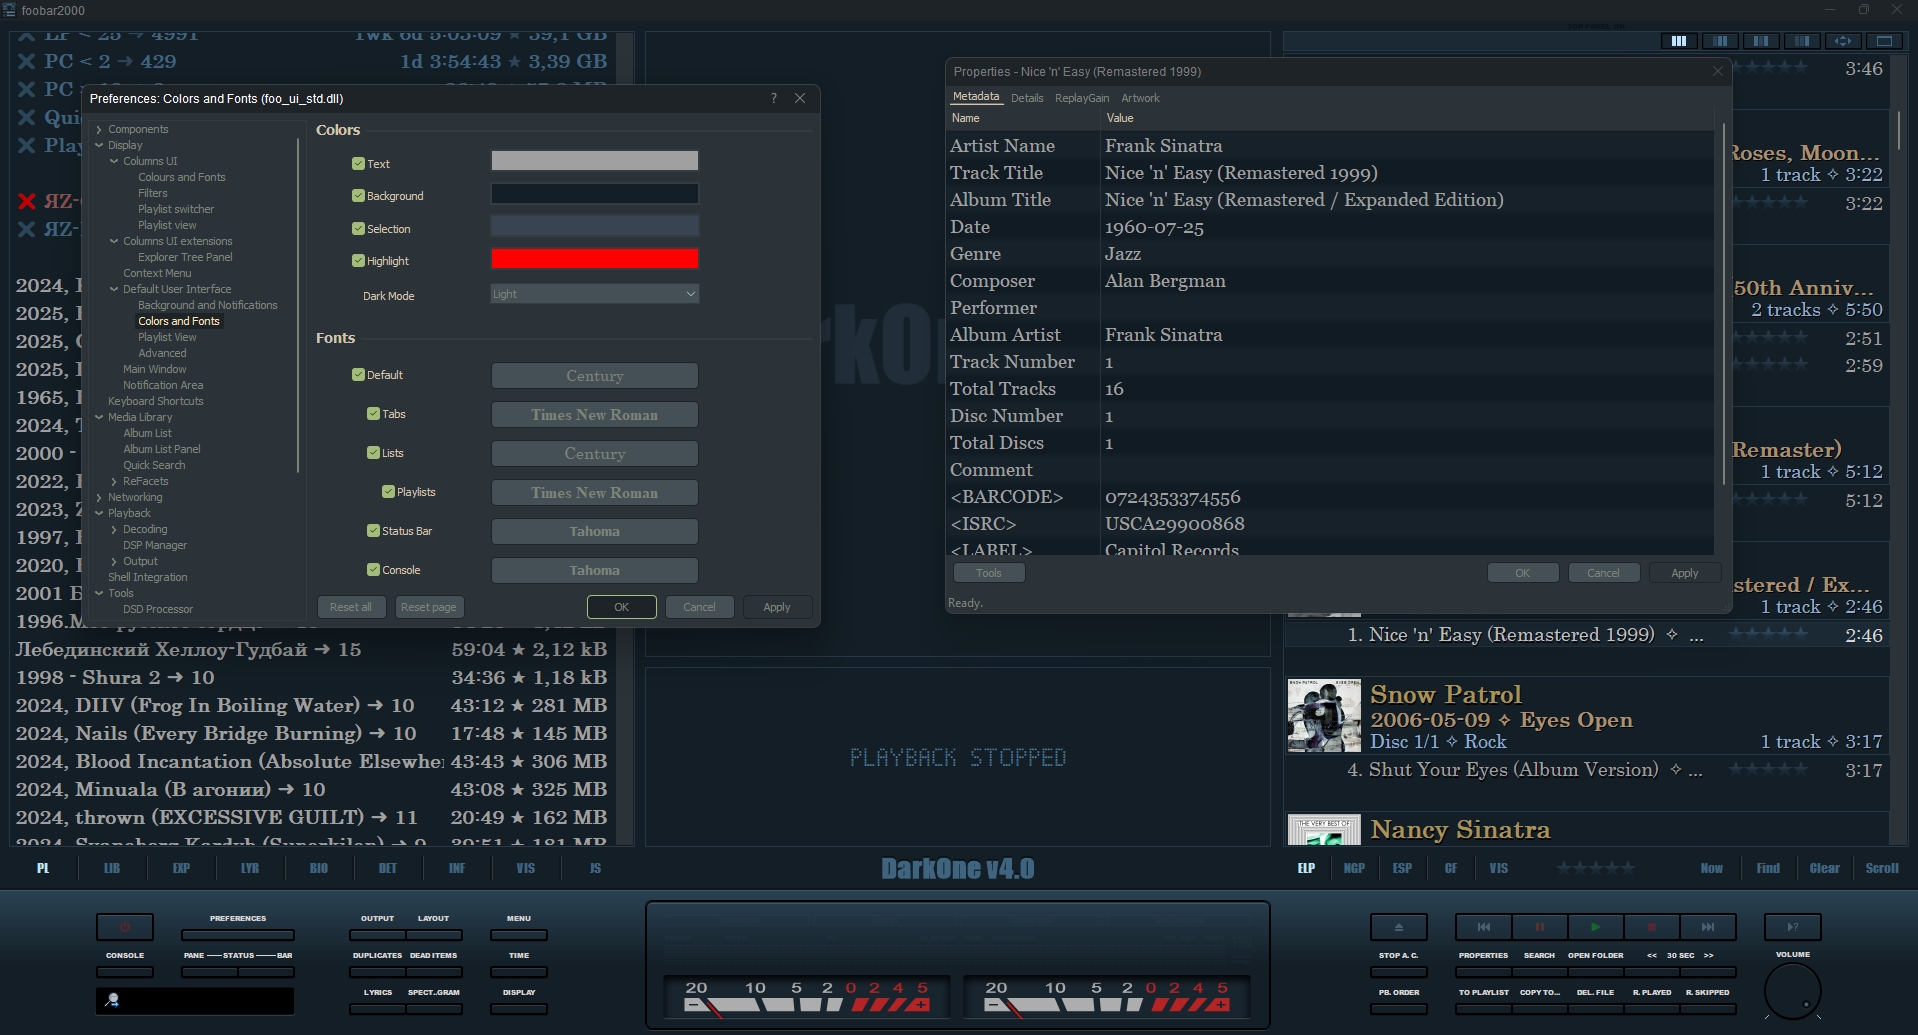Expand the Networking tree node
The height and width of the screenshot is (1035, 1918).
pyautogui.click(x=99, y=497)
